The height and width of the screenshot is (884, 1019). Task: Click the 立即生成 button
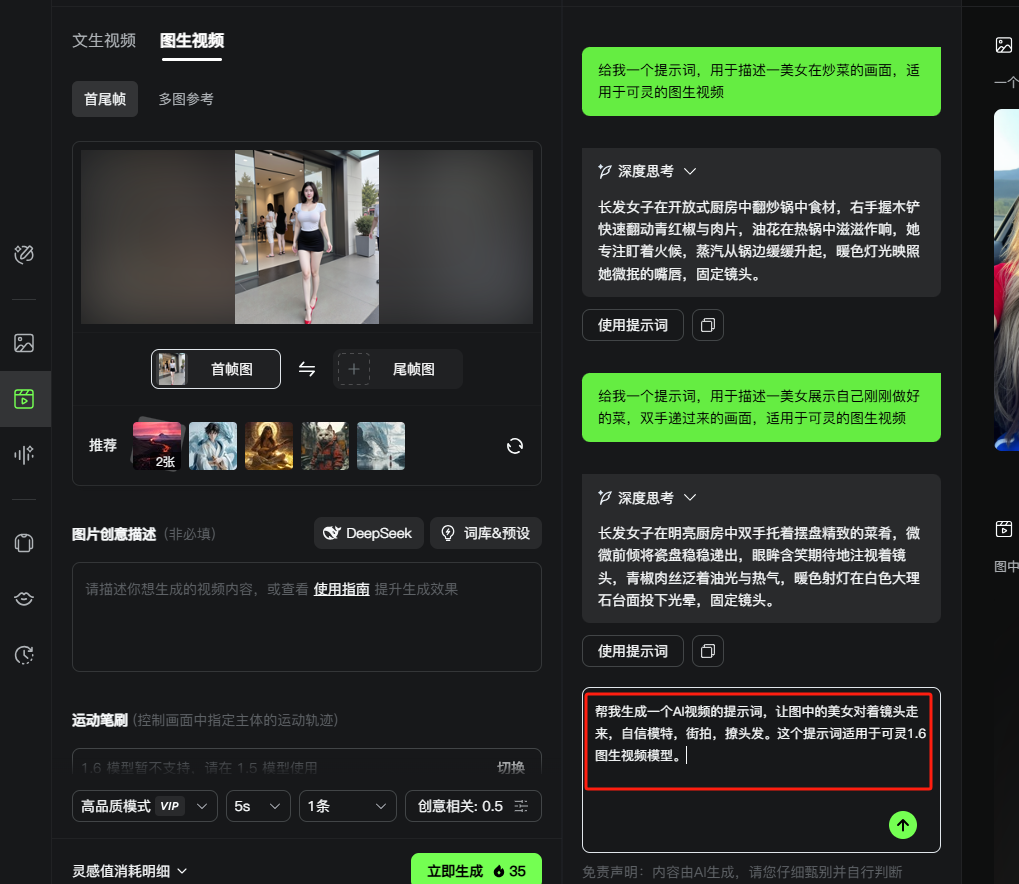click(476, 871)
